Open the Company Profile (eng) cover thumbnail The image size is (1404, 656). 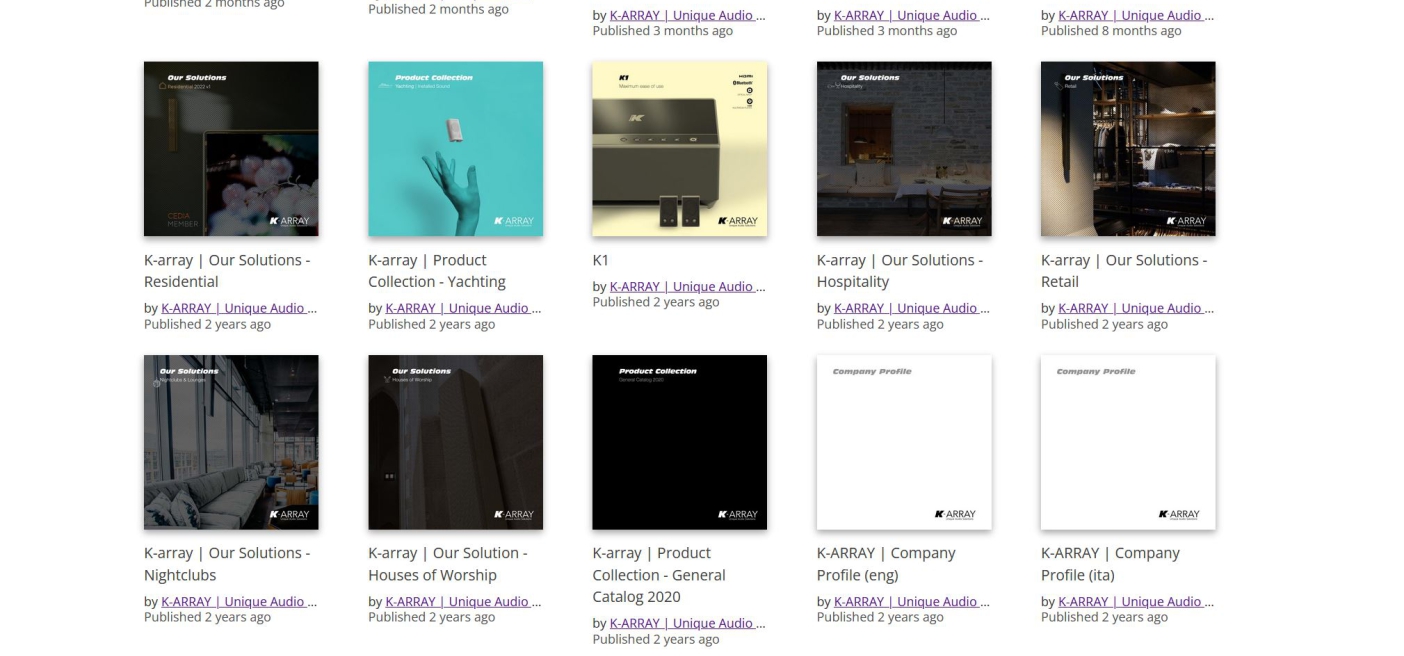point(904,442)
